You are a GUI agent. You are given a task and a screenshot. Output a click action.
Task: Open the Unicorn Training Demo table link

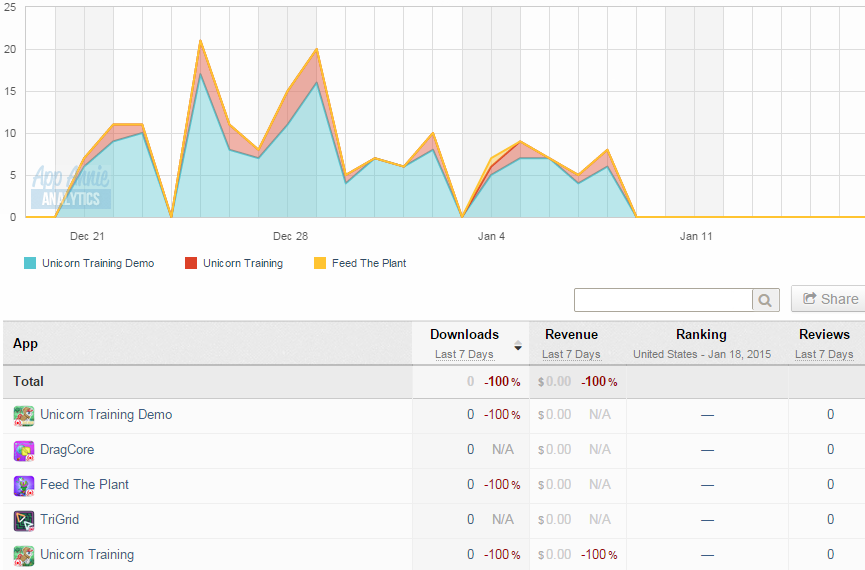106,414
